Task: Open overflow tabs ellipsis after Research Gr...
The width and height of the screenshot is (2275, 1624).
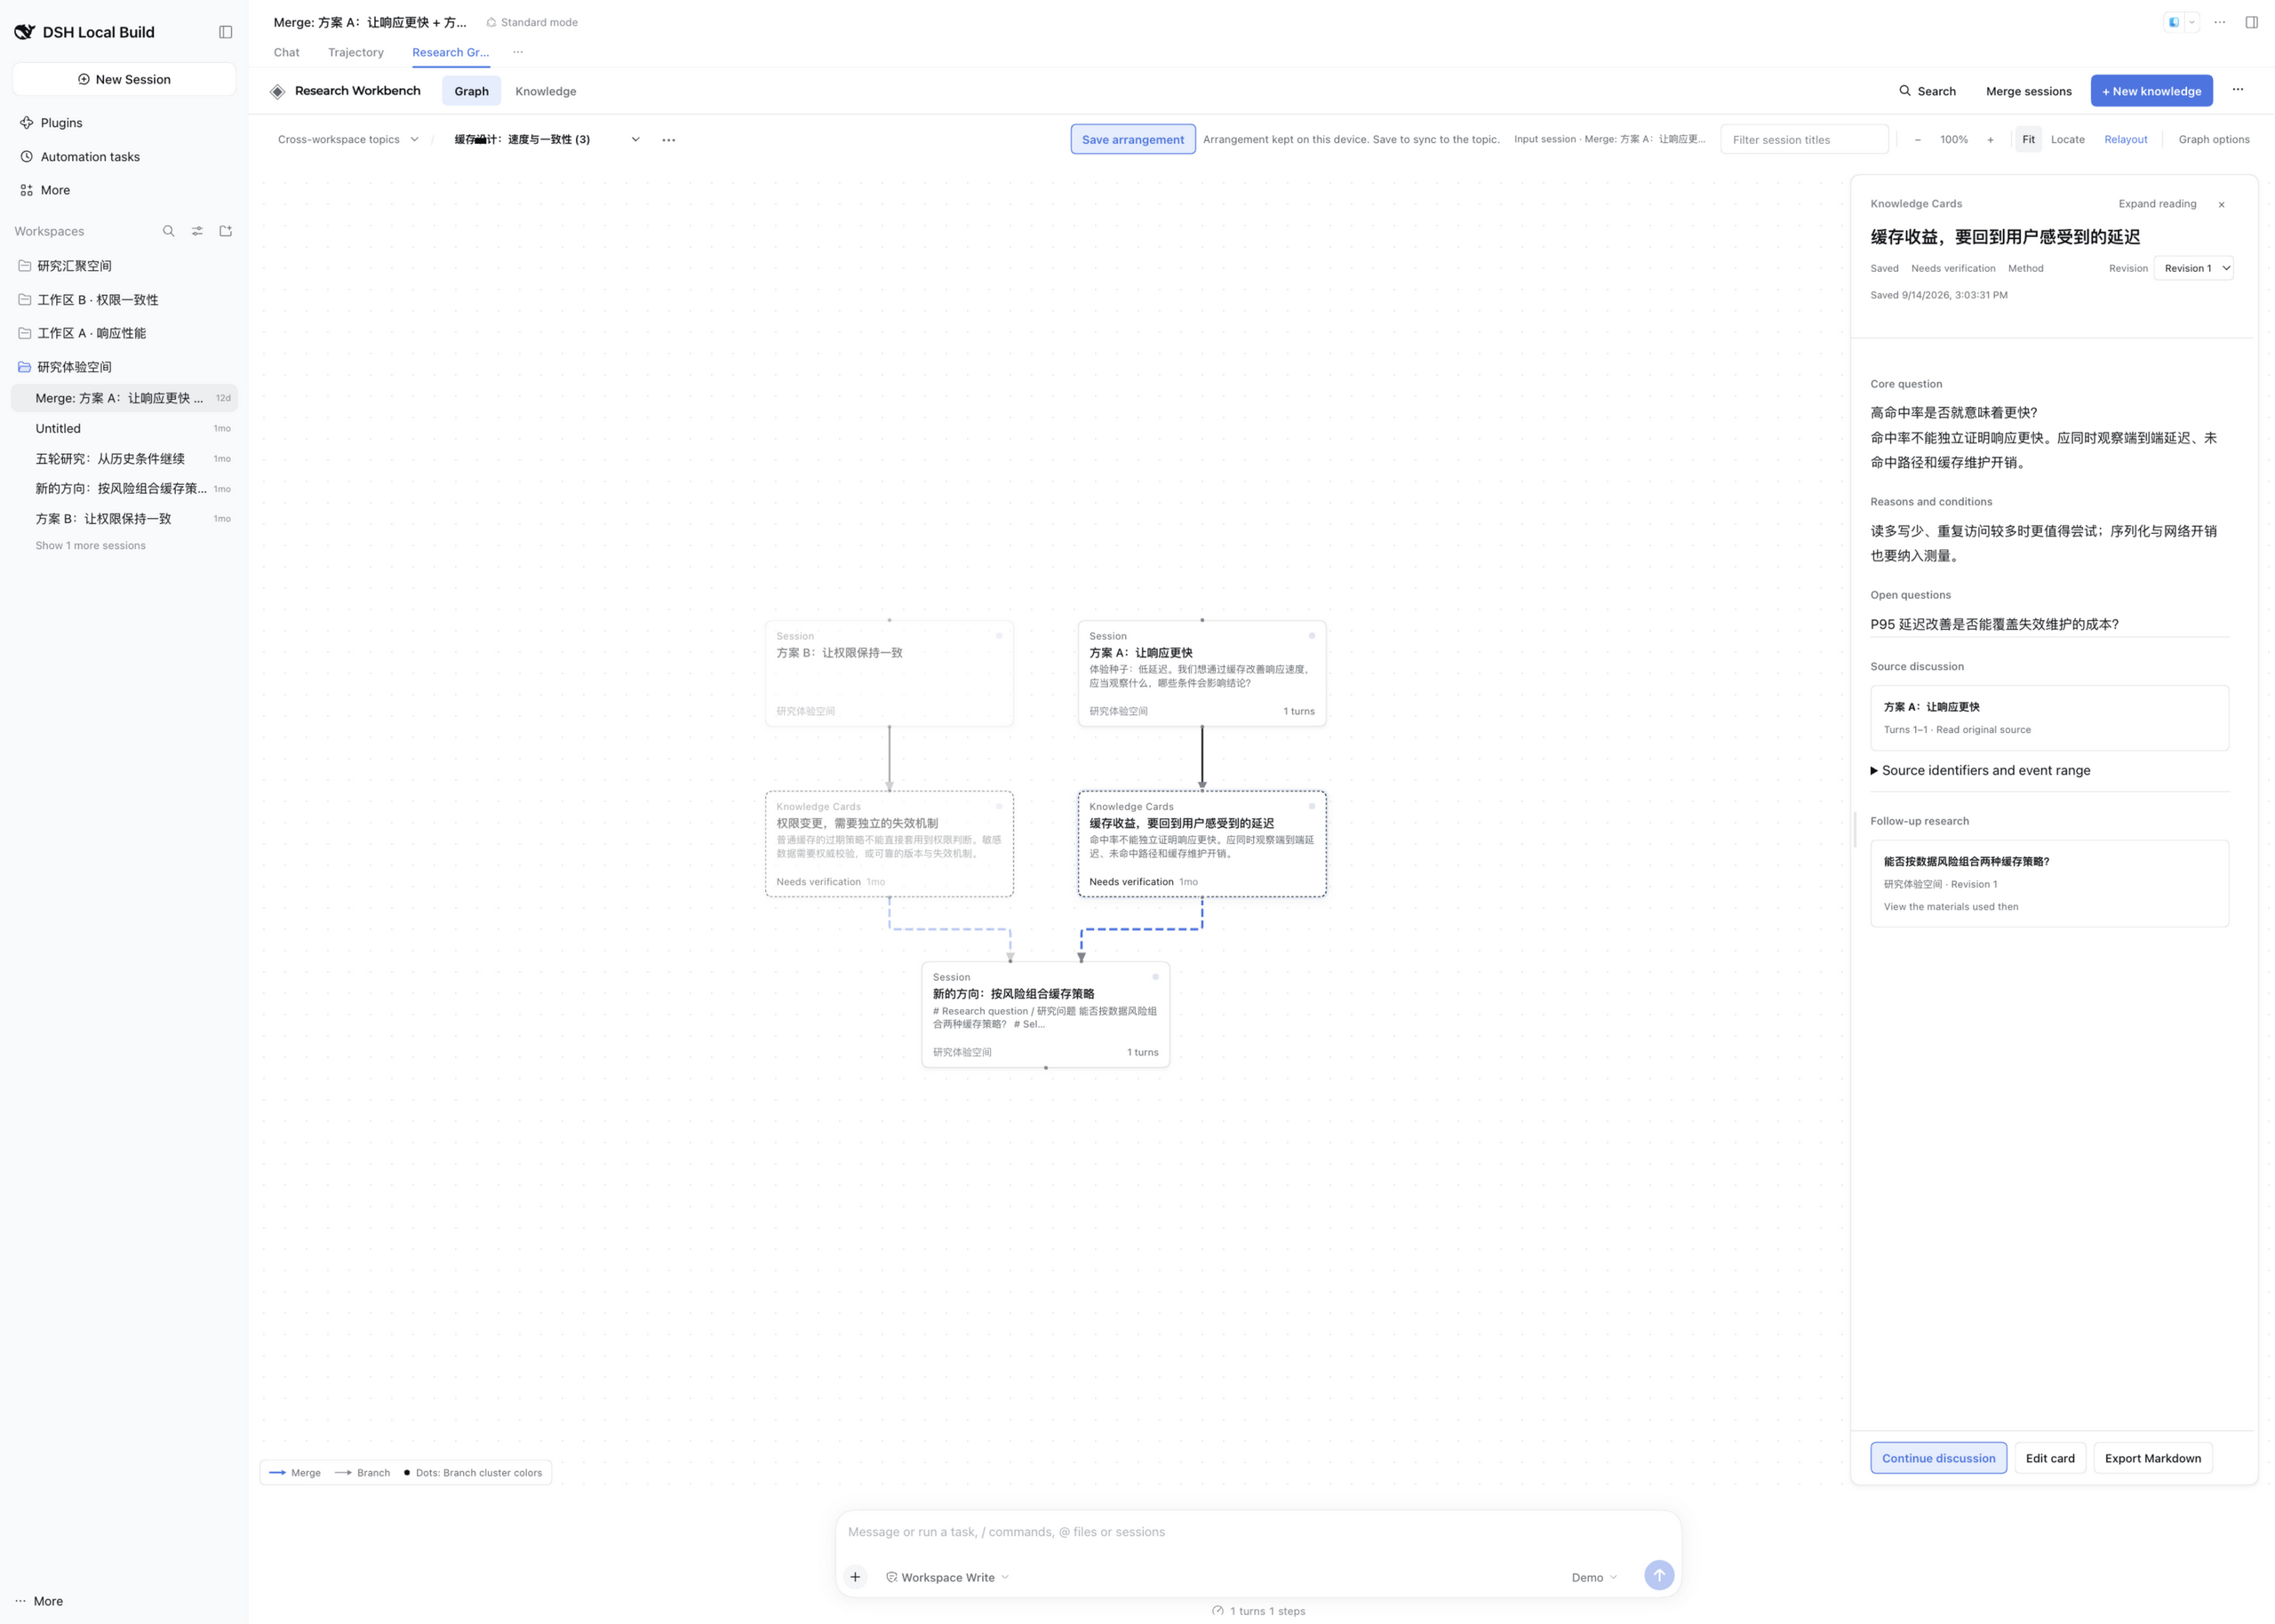Action: pyautogui.click(x=518, y=52)
